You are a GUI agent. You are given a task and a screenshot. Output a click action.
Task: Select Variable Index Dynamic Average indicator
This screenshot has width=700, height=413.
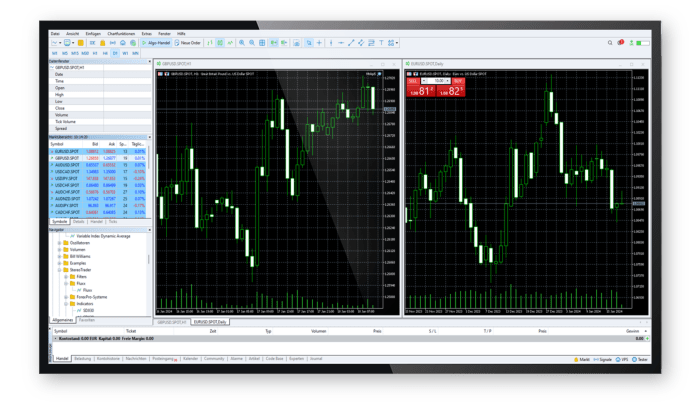(103, 236)
